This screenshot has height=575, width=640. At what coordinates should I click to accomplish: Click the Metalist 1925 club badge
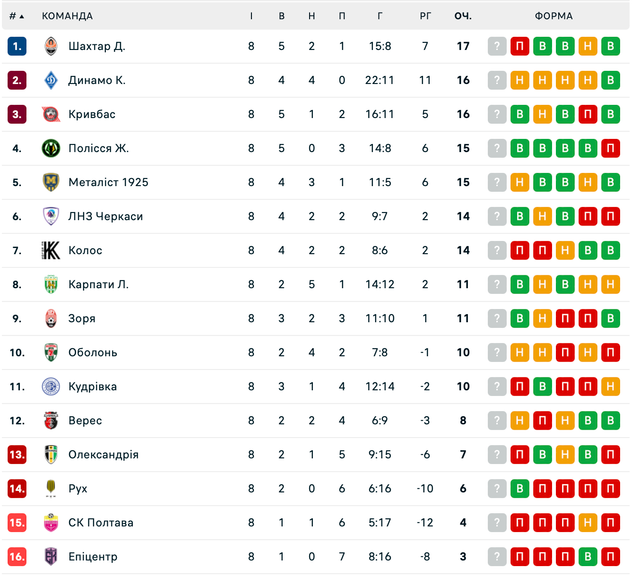coord(51,182)
